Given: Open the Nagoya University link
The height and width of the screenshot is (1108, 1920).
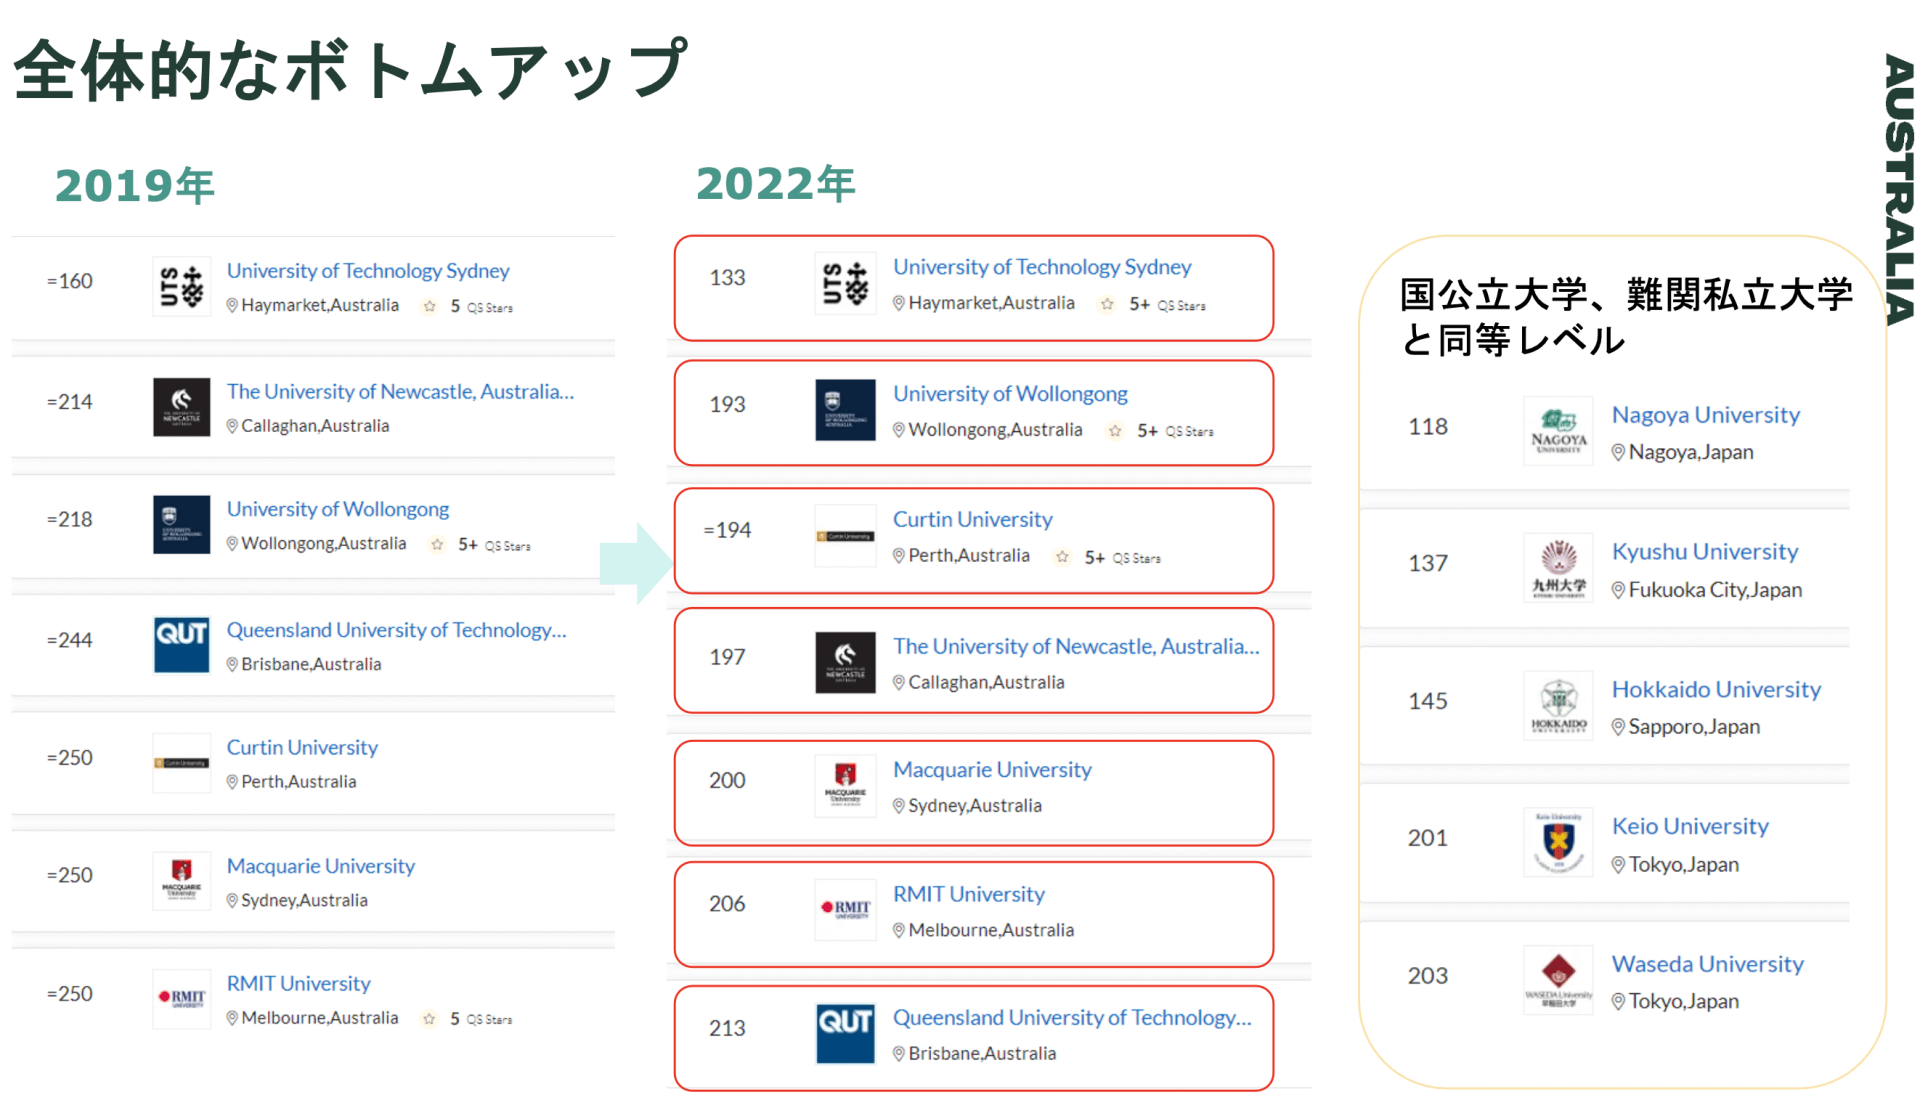Looking at the screenshot, I should (1705, 414).
